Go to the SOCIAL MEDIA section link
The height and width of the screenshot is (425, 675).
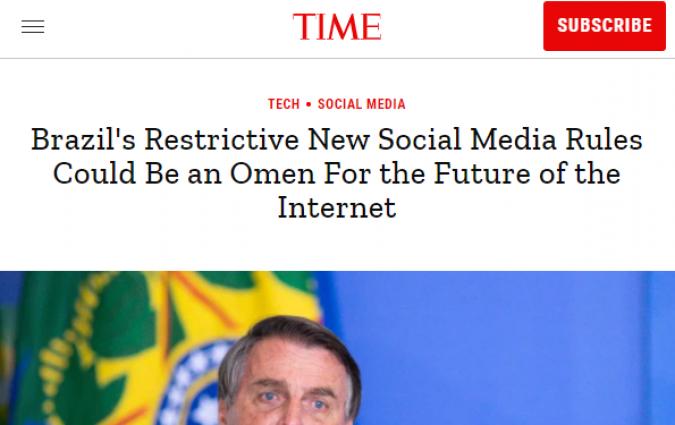361,104
